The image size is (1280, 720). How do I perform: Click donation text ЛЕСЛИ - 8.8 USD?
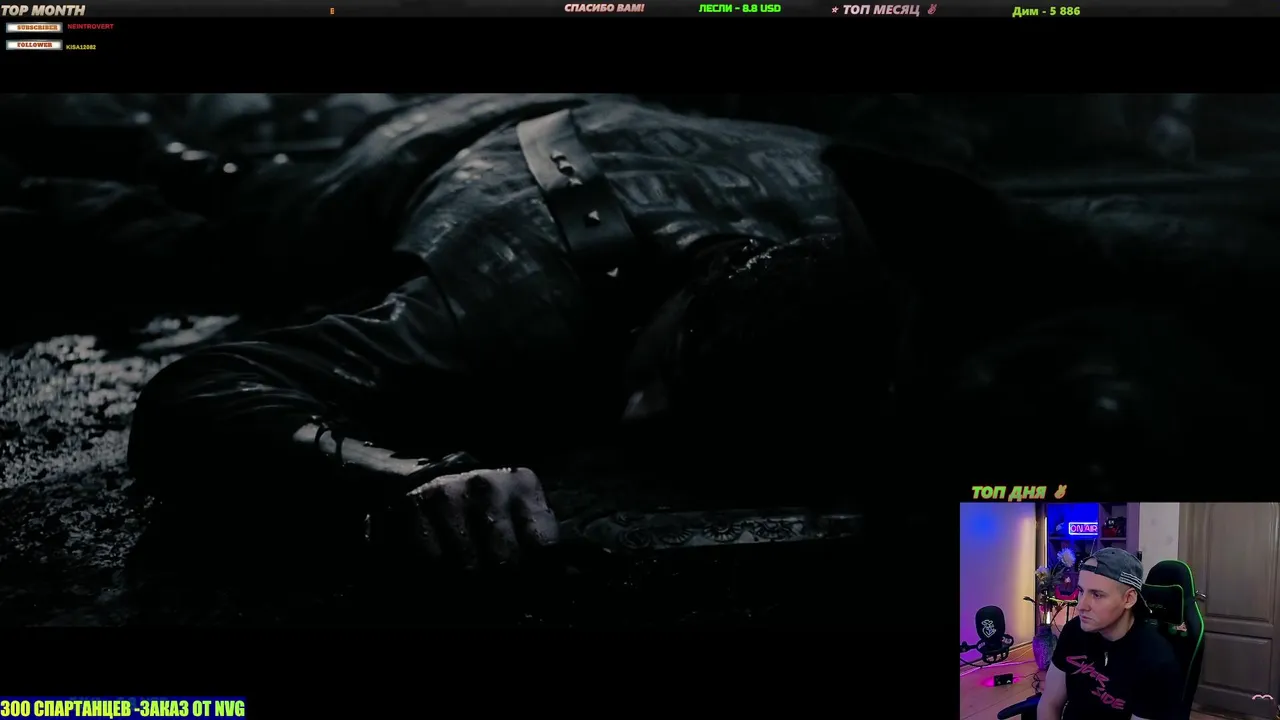740,8
